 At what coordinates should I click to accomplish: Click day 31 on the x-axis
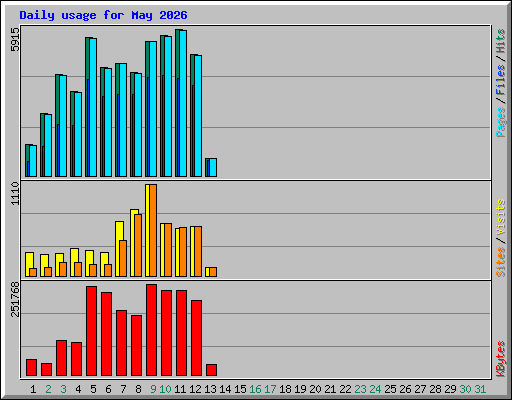tap(480, 389)
